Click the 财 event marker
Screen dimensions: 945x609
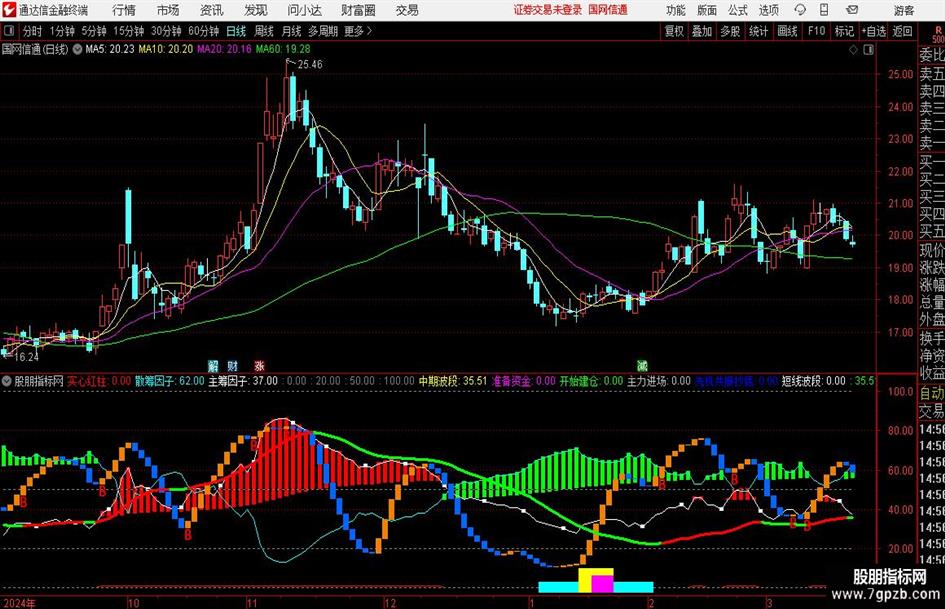[x=233, y=365]
